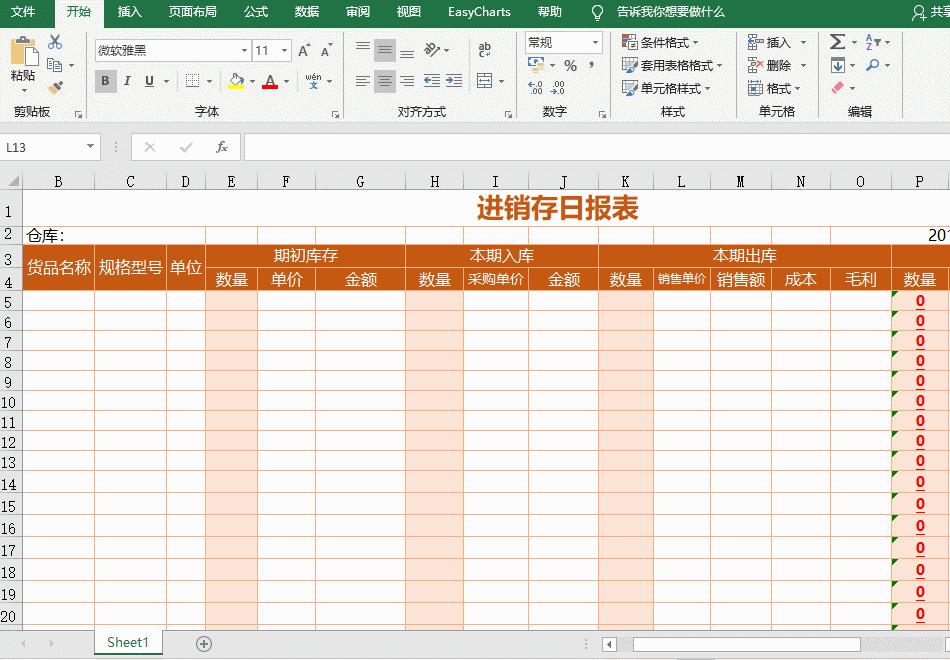Click the wrap text (ab) icon
950x660 pixels.
pos(486,48)
